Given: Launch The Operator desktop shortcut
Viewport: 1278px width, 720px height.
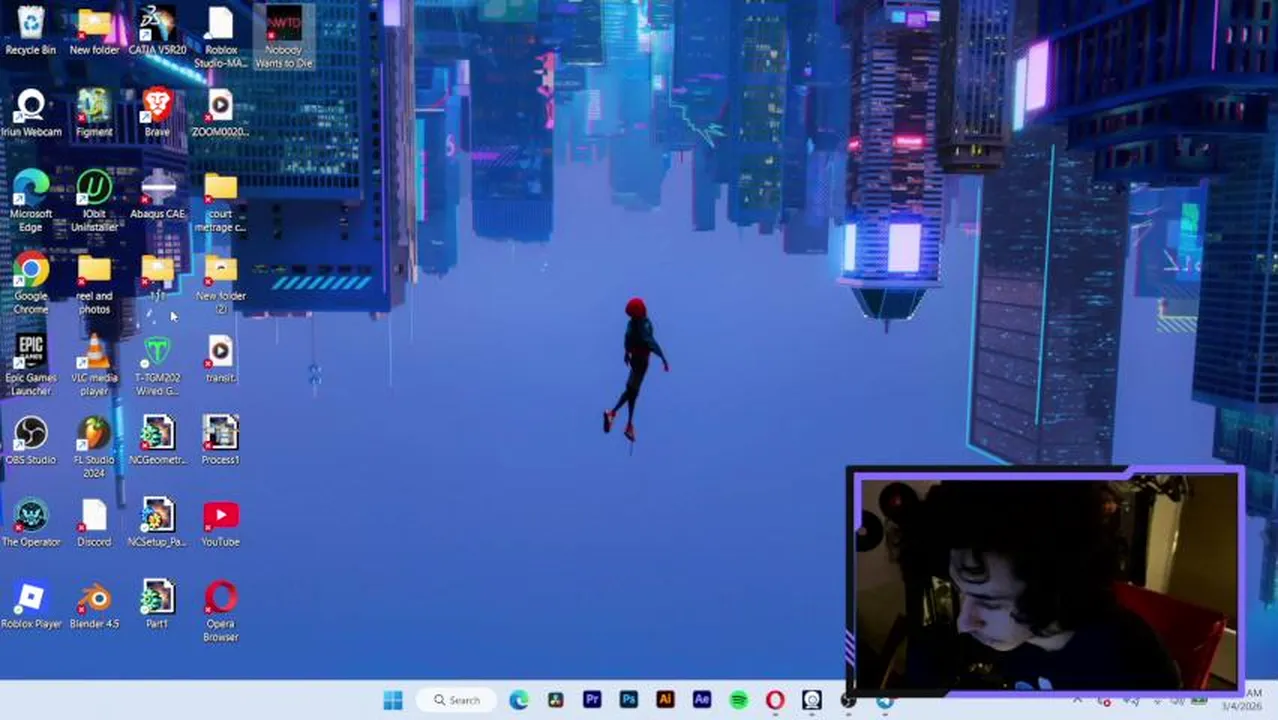Looking at the screenshot, I should click(31, 523).
